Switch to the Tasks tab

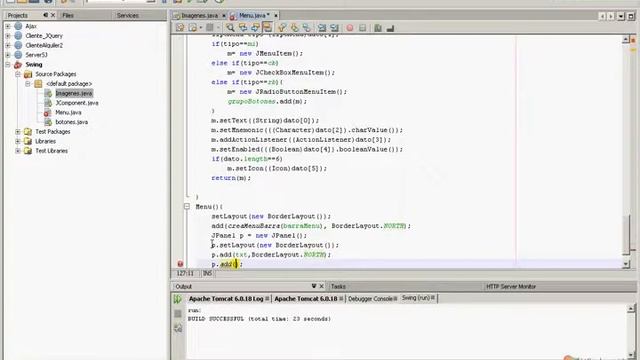338,287
